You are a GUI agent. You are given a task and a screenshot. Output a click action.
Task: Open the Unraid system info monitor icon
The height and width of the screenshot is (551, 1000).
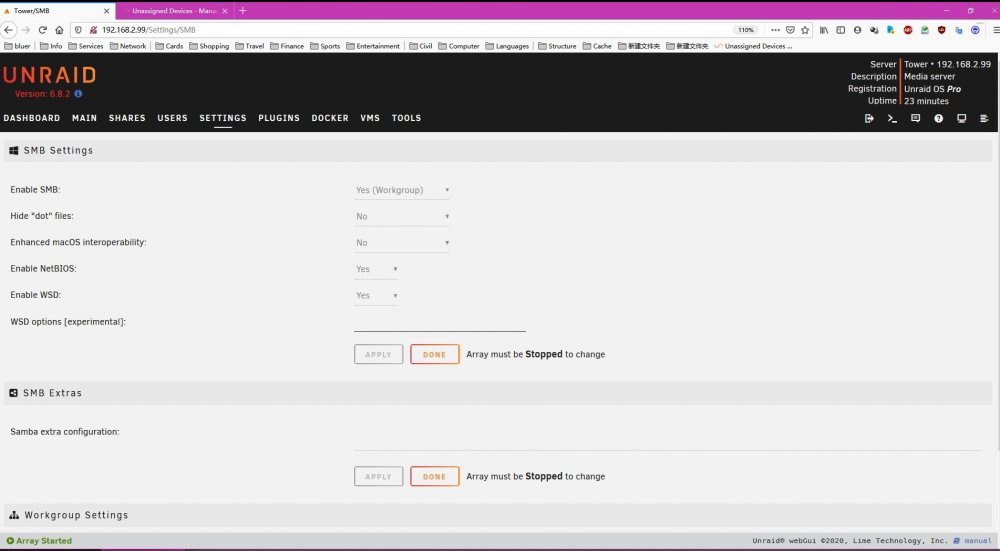[961, 119]
